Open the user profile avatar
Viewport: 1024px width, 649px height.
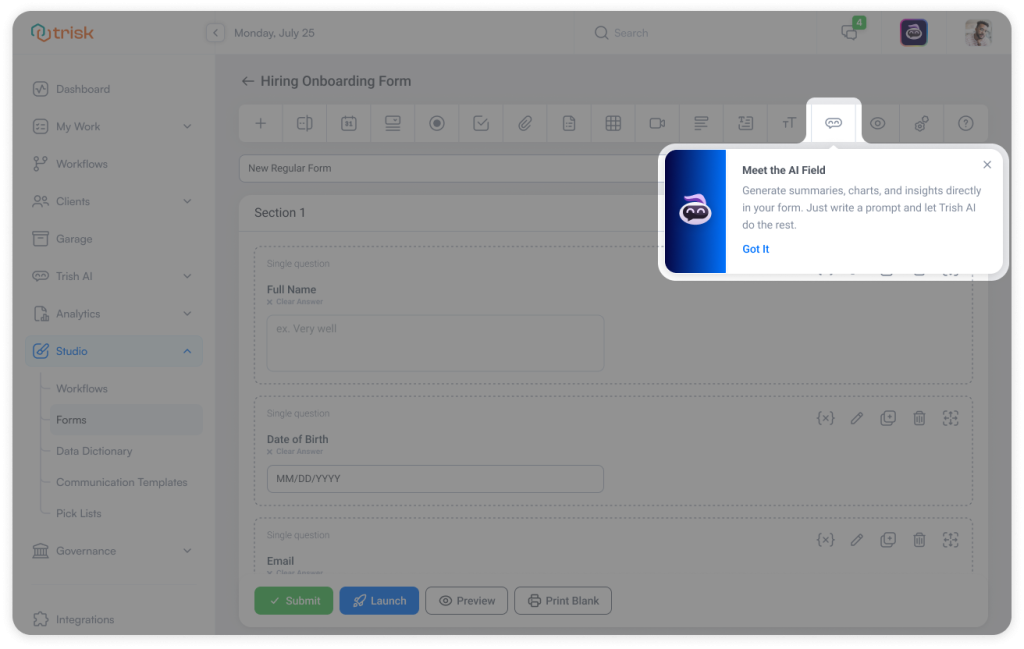978,33
